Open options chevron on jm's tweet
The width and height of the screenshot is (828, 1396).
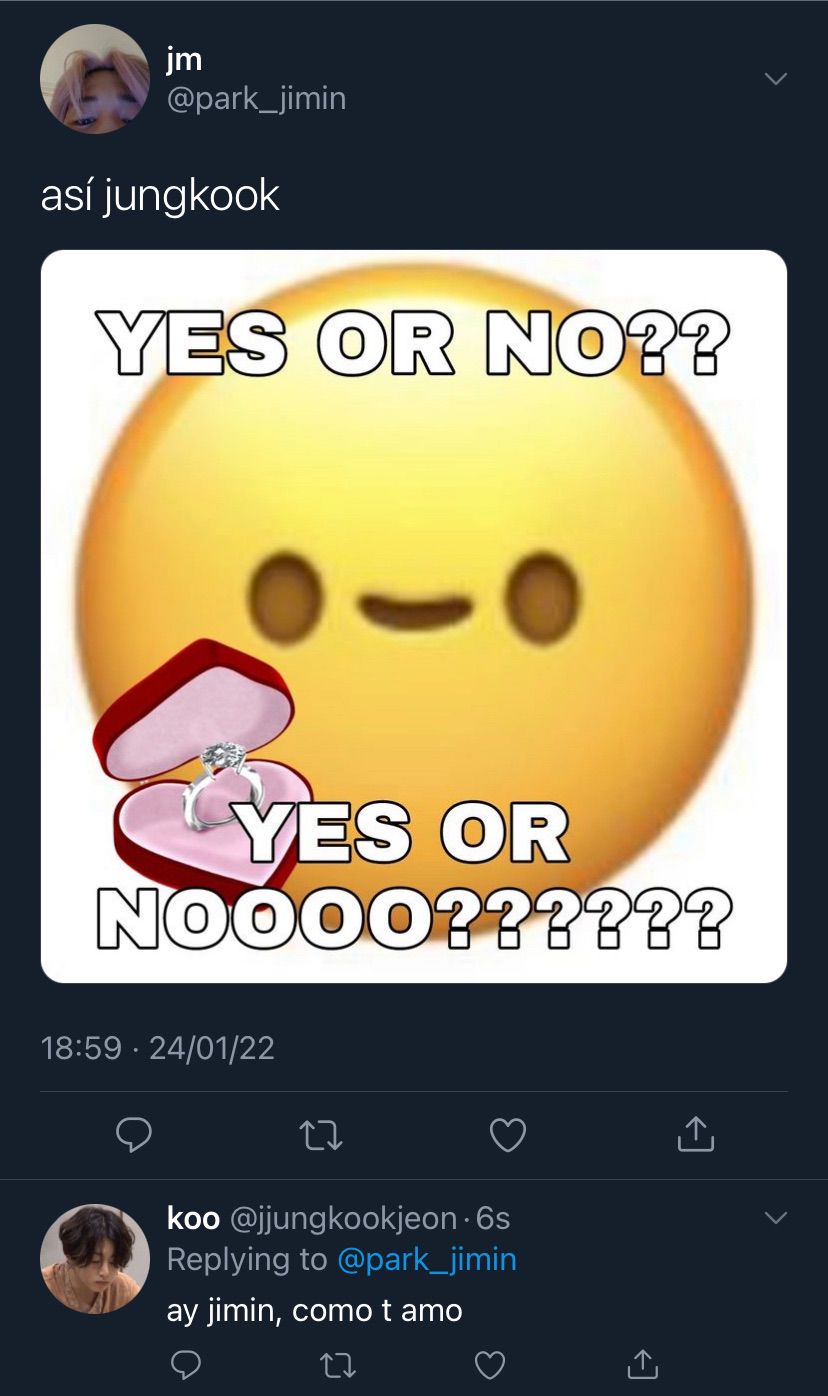coord(775,79)
